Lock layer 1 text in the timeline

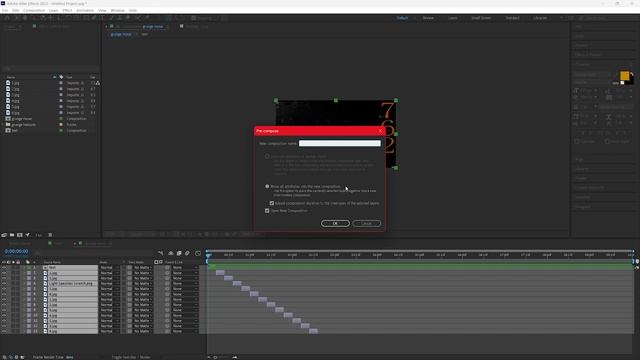click(18, 268)
